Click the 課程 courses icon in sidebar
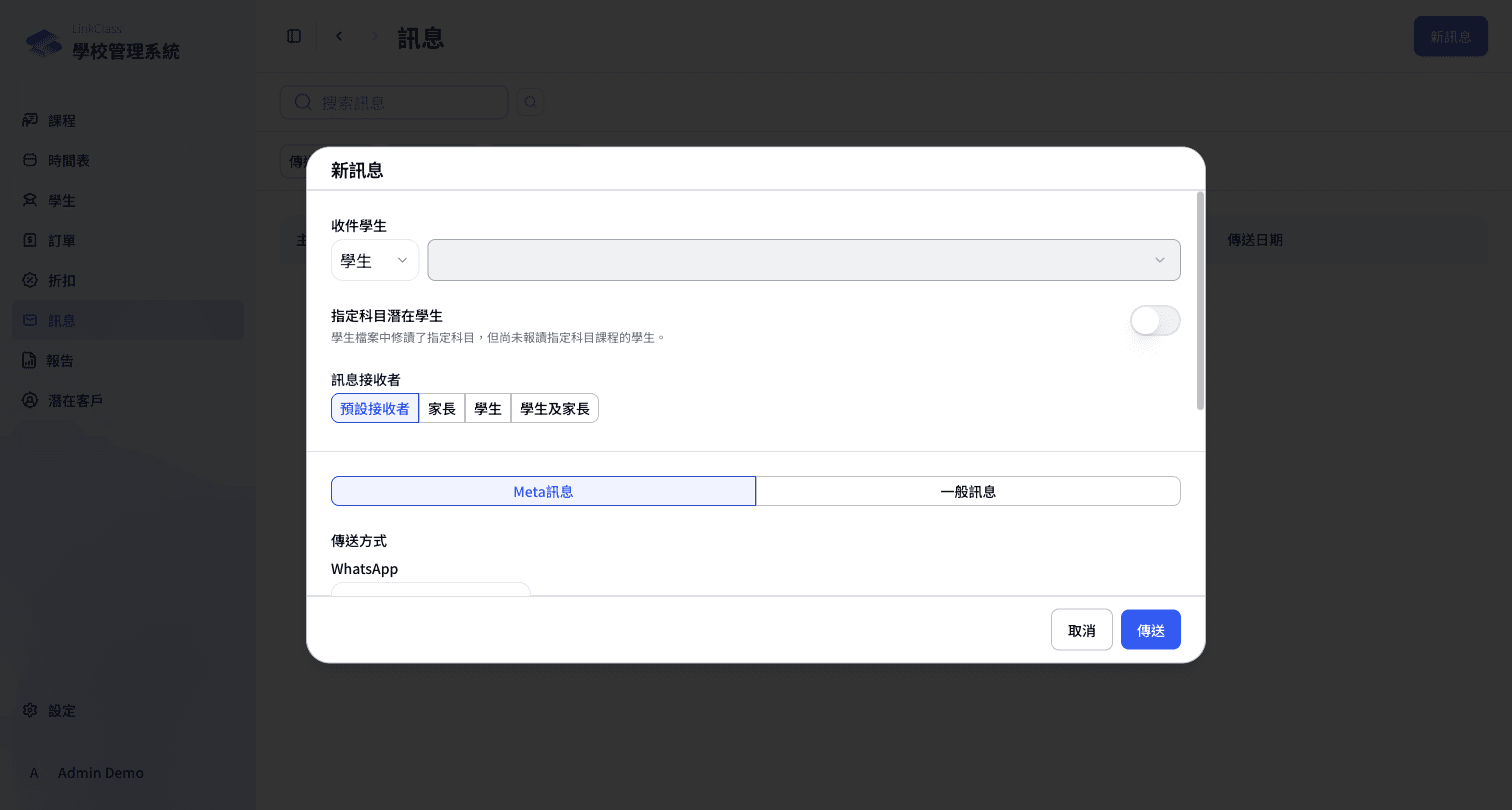 pos(30,120)
